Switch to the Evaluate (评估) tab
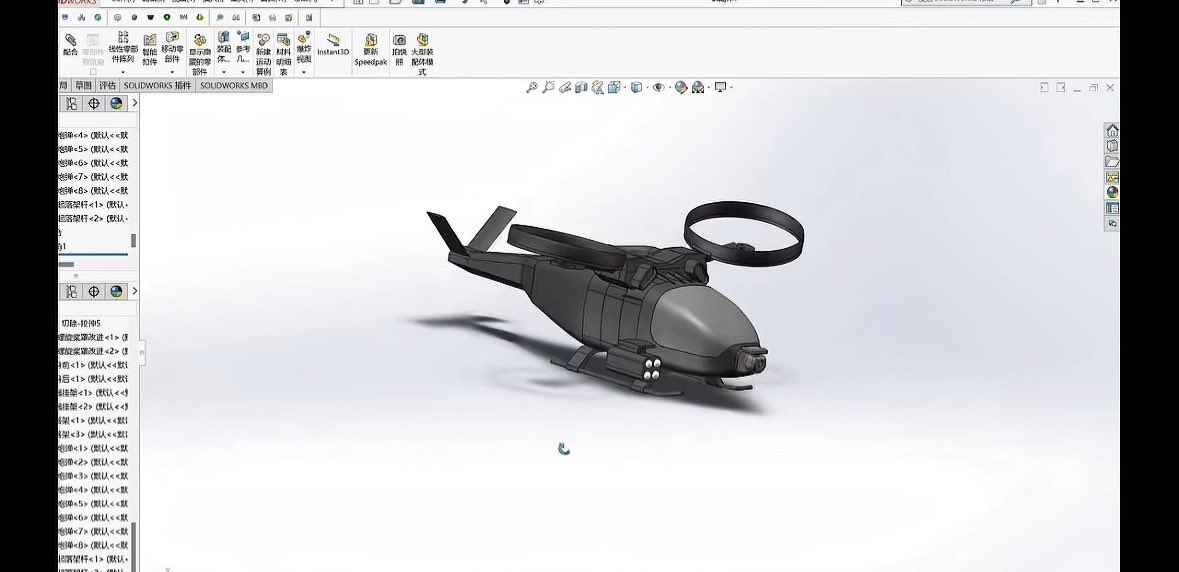1179x572 pixels. [108, 86]
